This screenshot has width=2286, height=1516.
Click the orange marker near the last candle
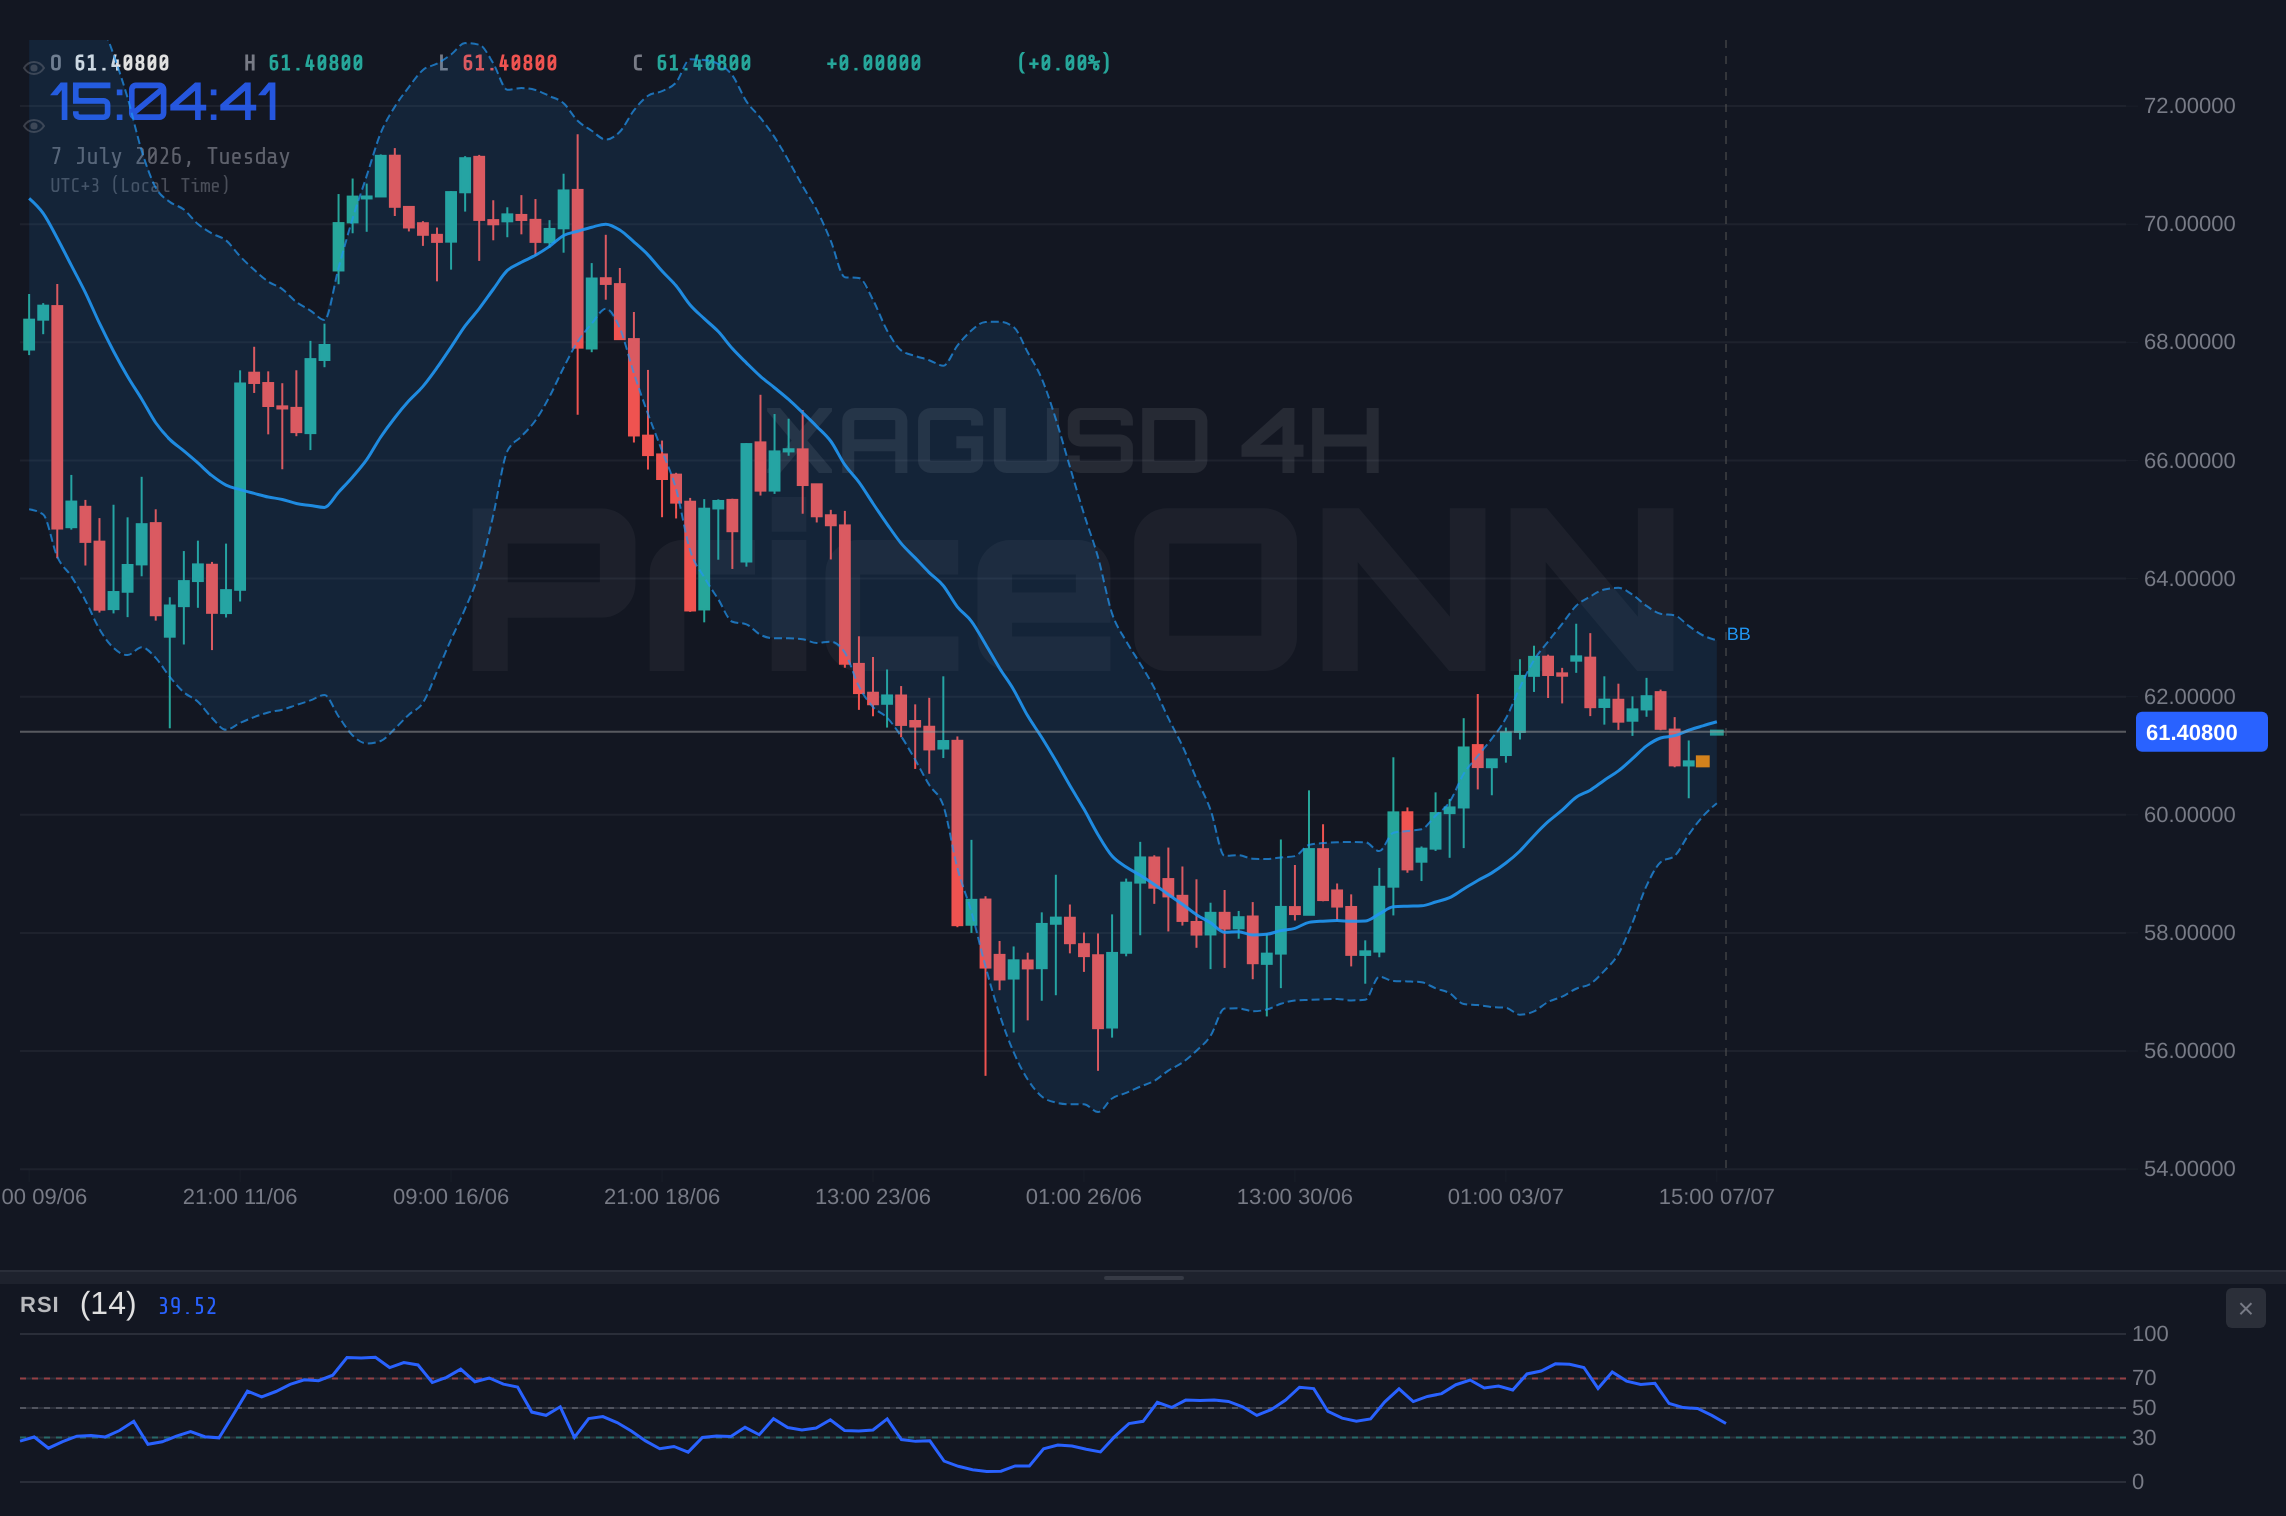click(1703, 762)
